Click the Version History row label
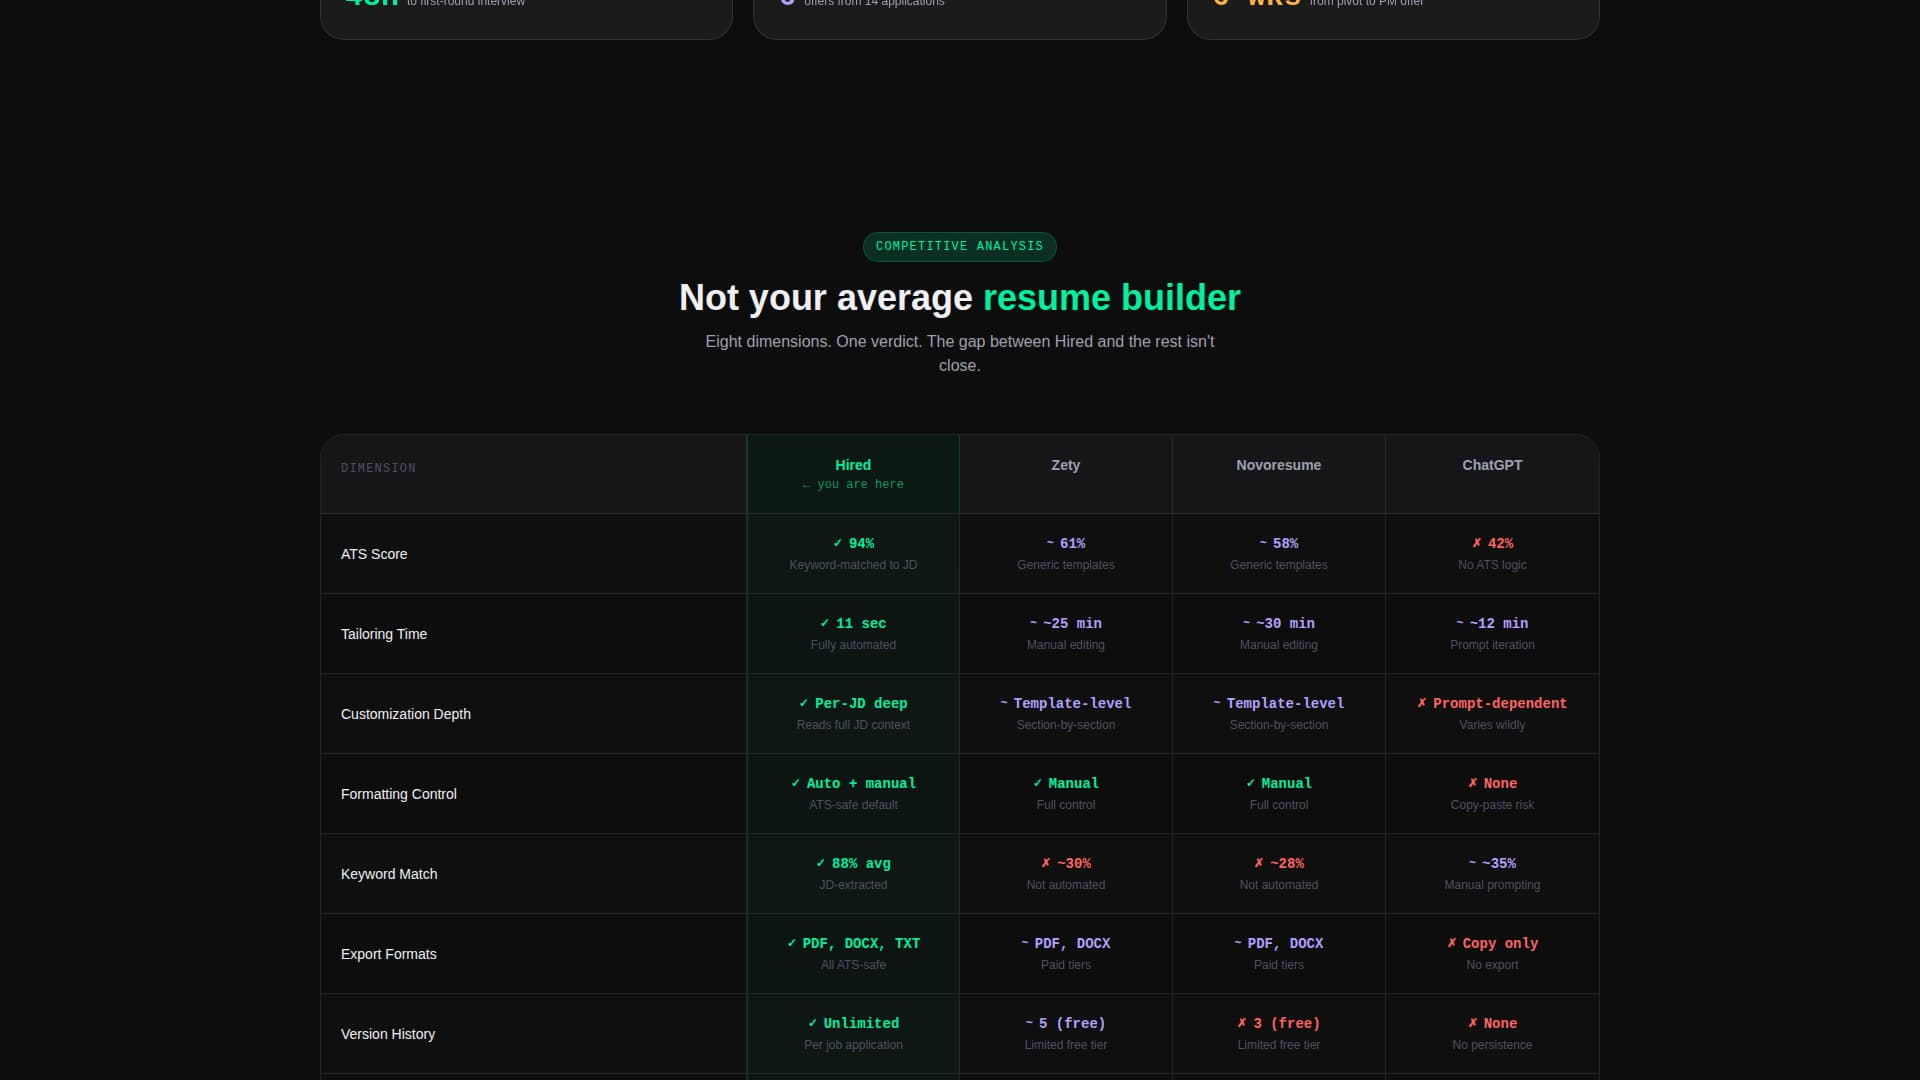The height and width of the screenshot is (1080, 1920). (x=388, y=1034)
